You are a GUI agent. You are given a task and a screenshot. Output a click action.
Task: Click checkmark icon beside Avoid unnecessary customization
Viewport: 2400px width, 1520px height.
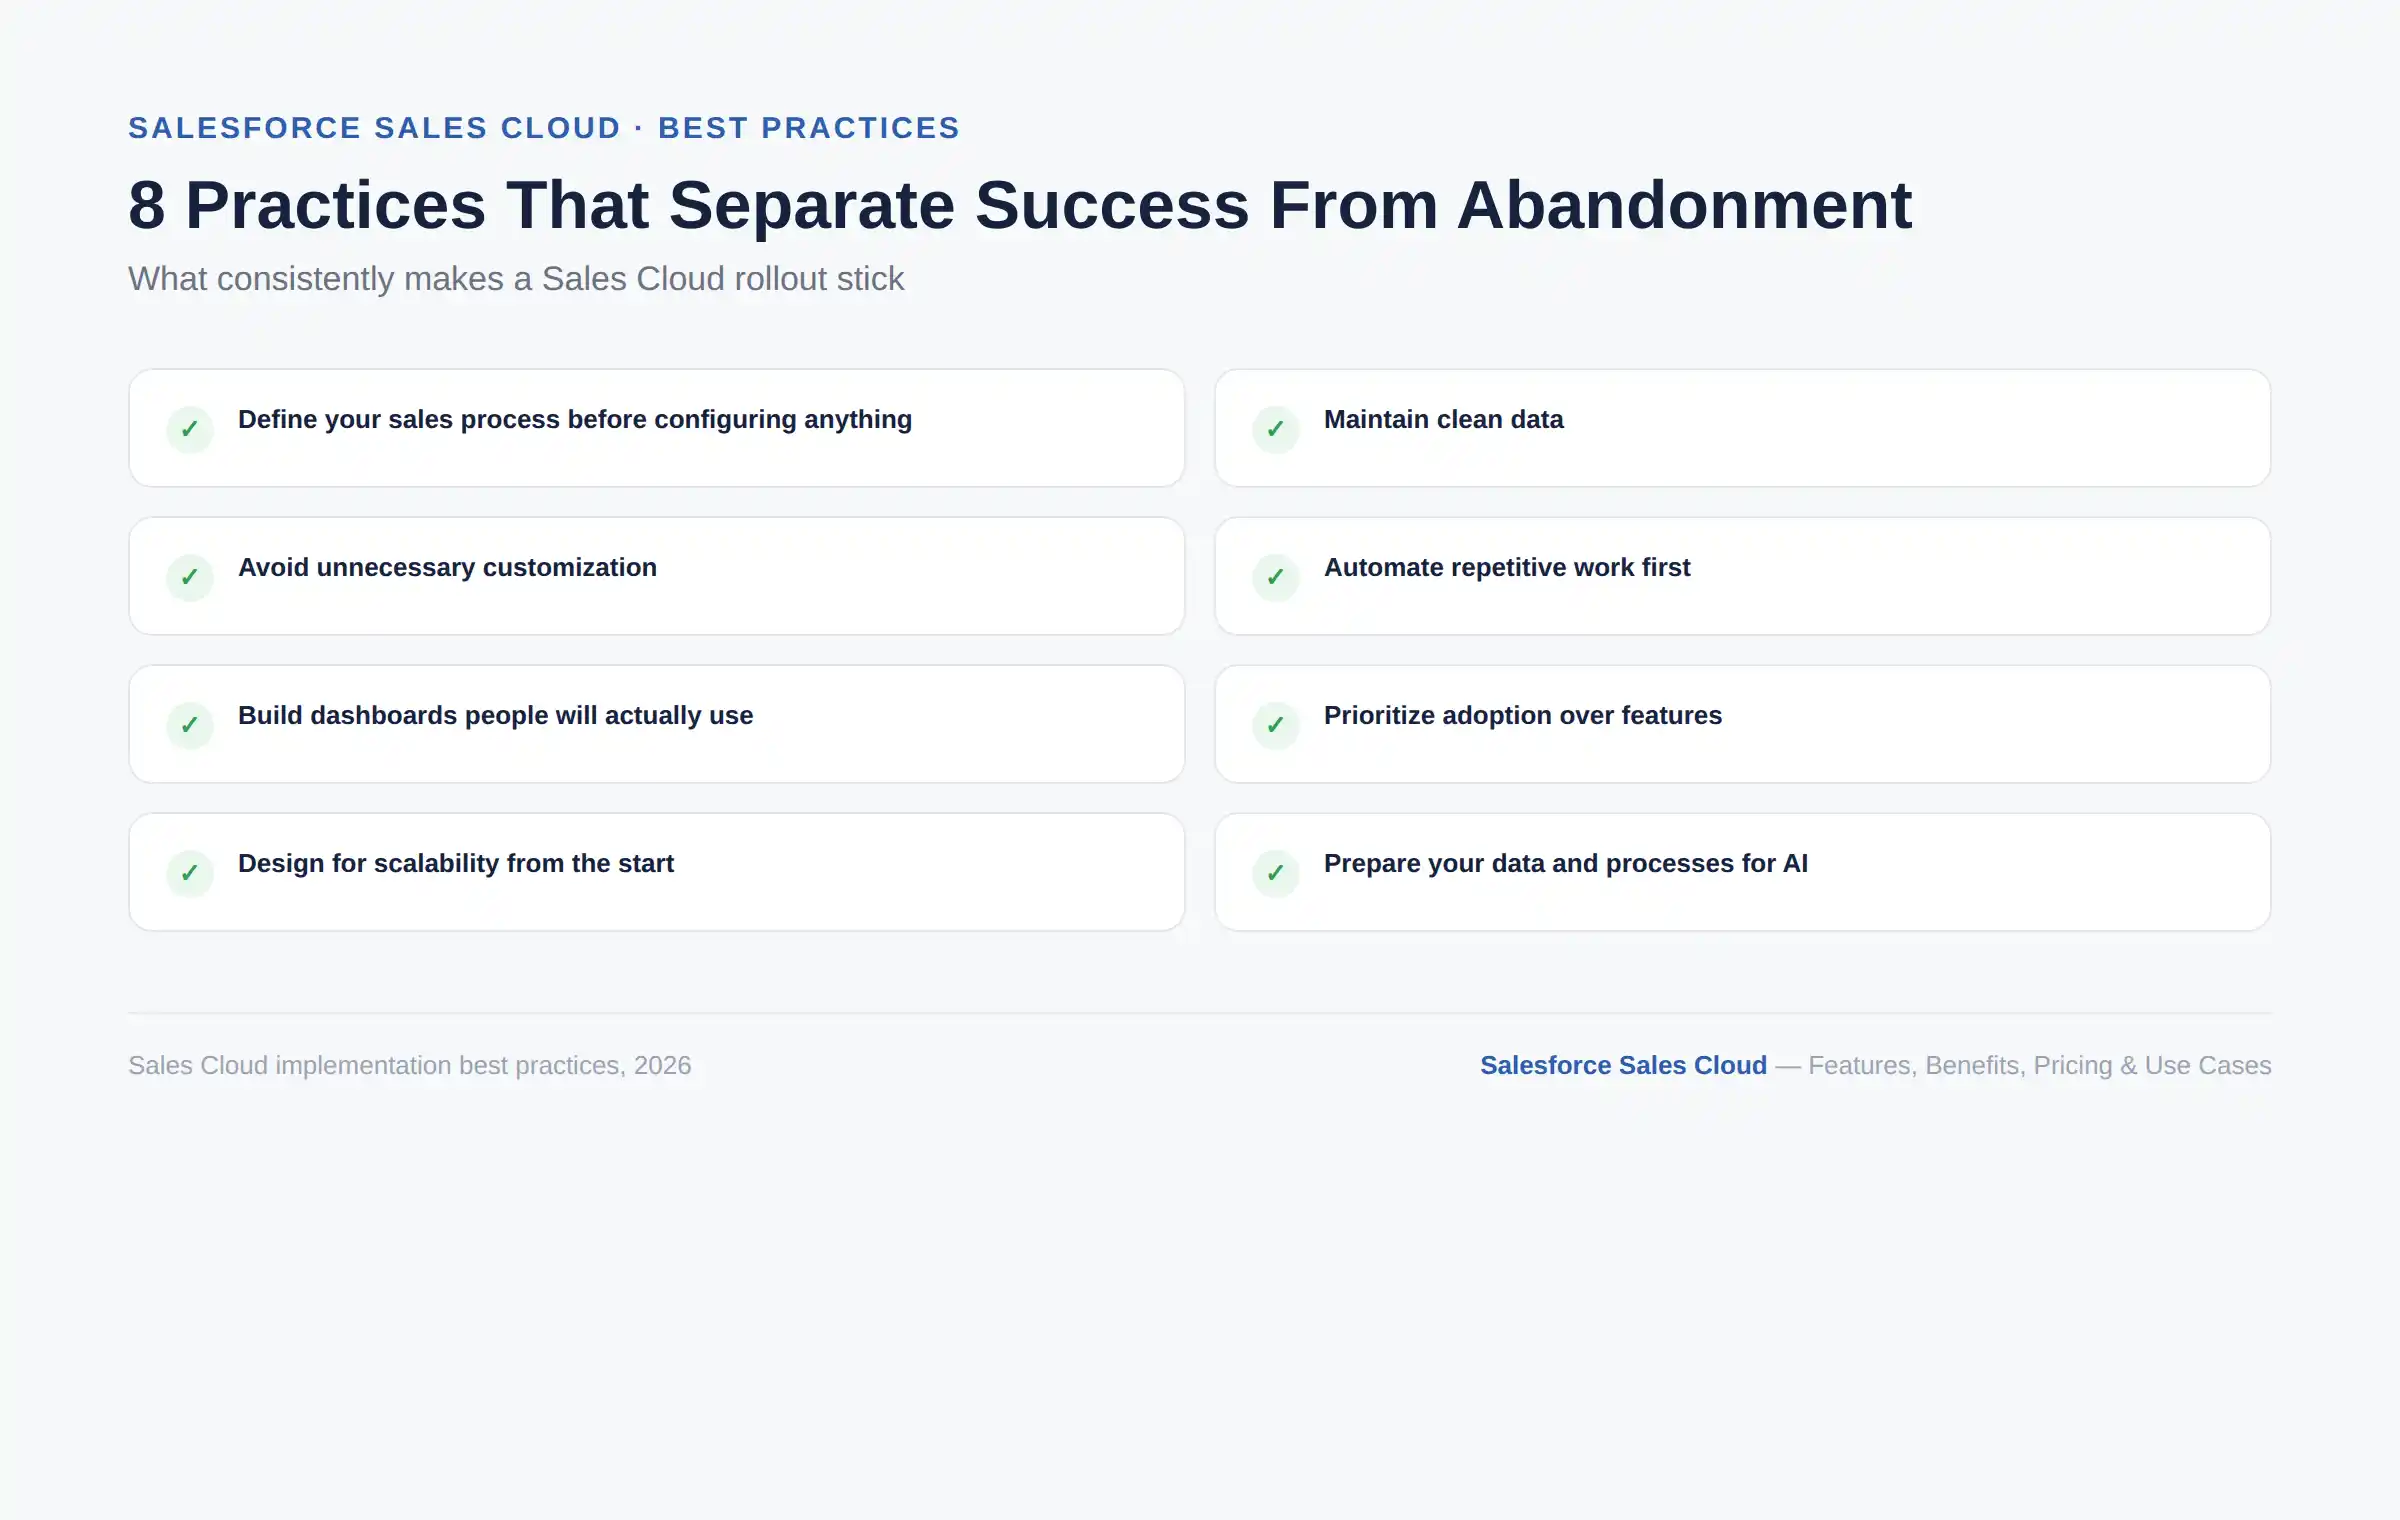(190, 578)
